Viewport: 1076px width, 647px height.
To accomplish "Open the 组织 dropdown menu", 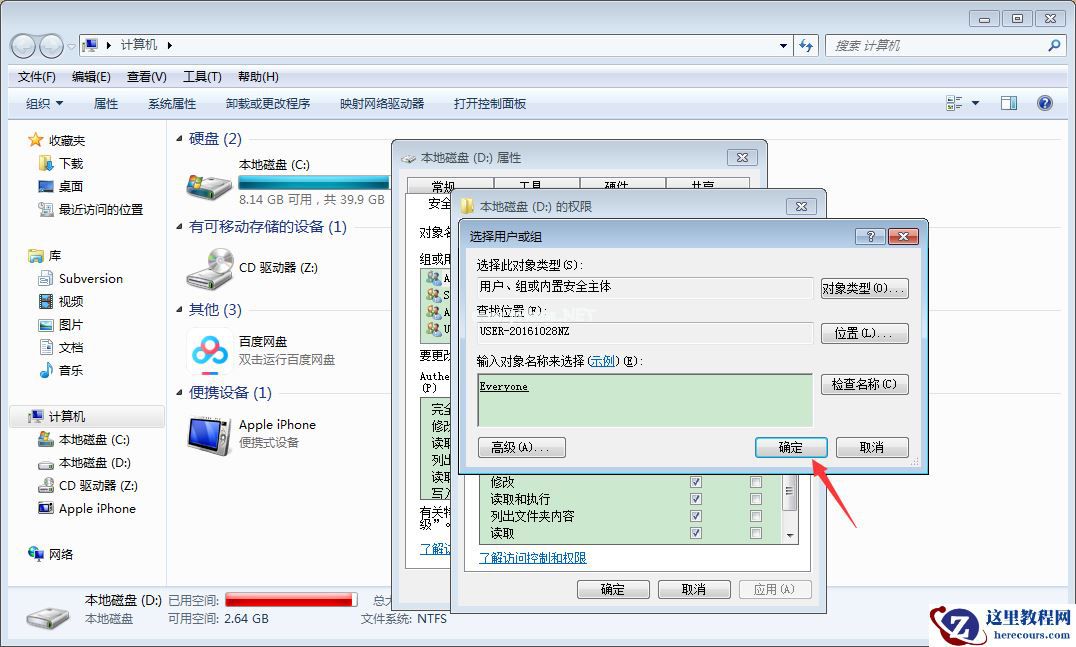I will point(42,102).
